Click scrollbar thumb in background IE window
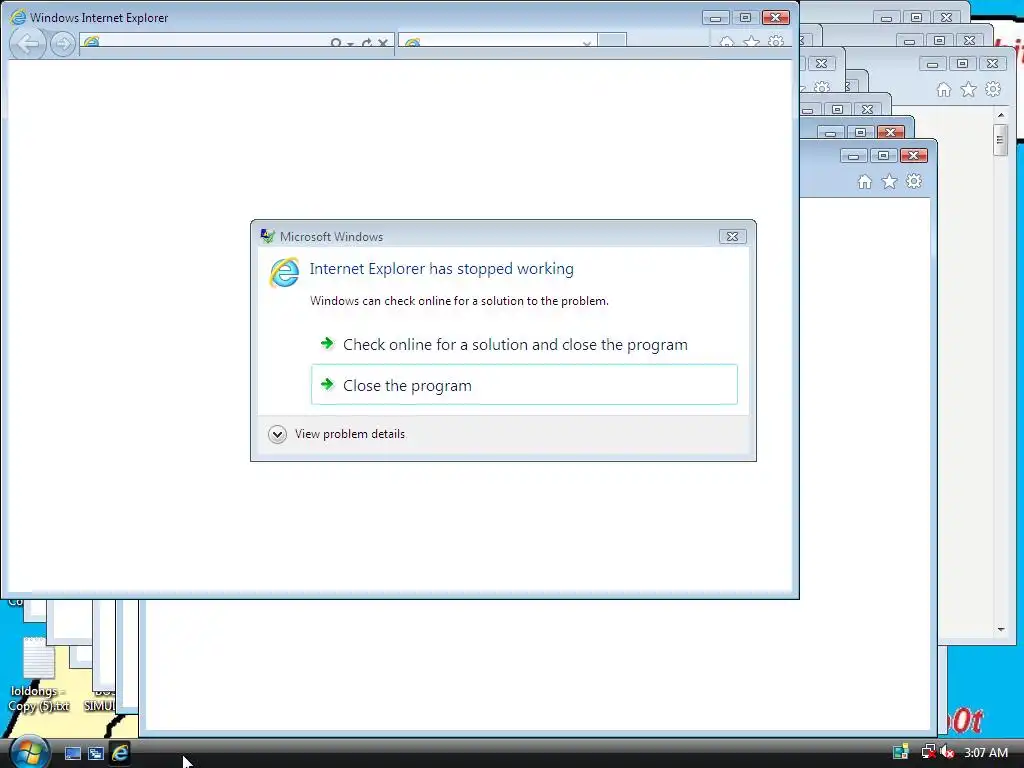 click(1000, 139)
